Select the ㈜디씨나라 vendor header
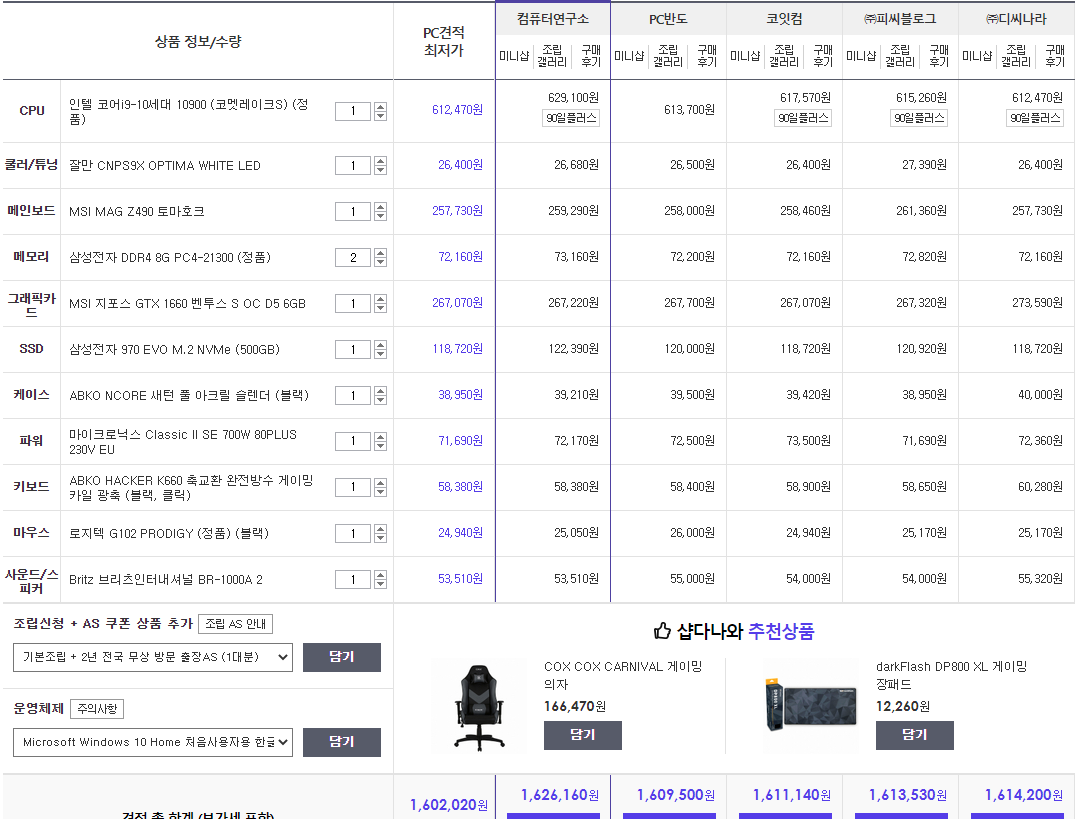This screenshot has height=819, width=1079. pyautogui.click(x=1016, y=19)
